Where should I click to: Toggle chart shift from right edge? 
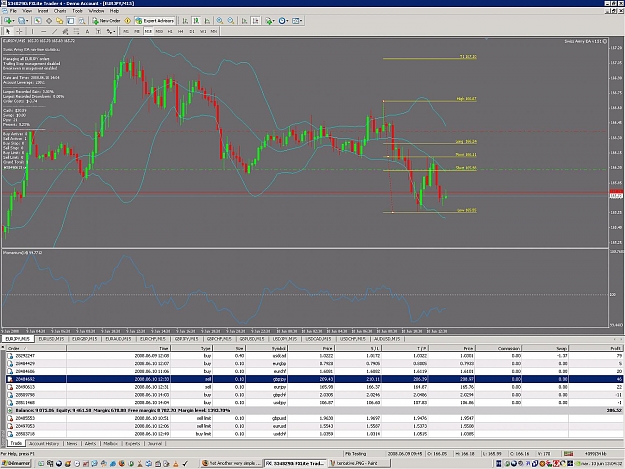[256, 21]
